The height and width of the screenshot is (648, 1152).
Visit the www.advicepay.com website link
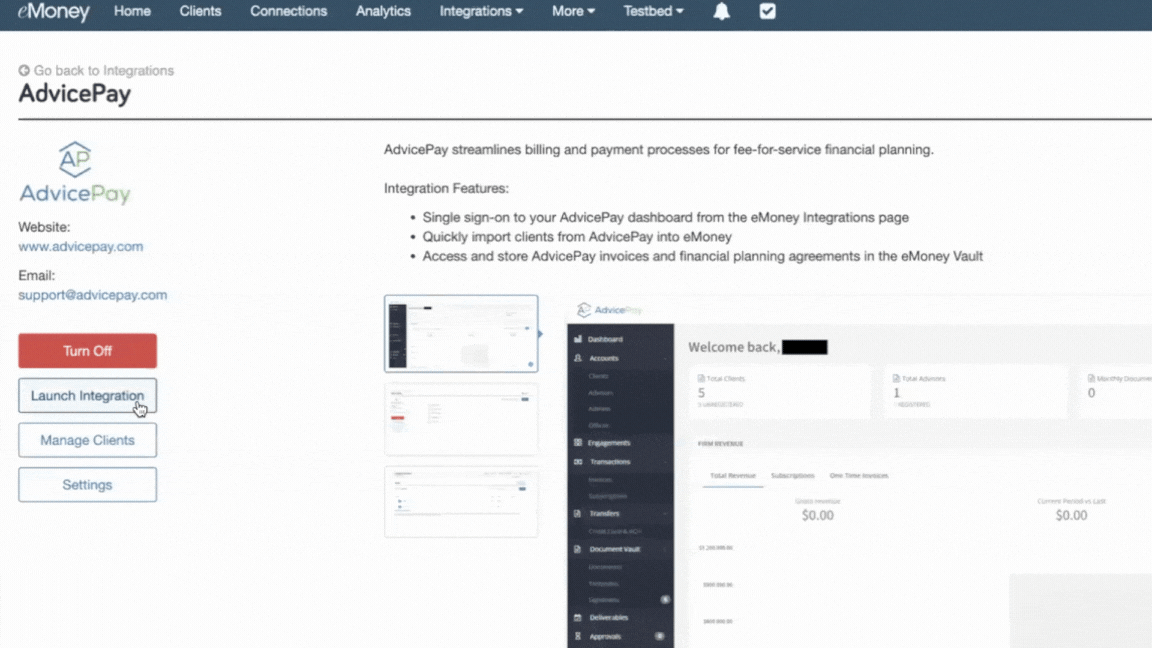80,246
